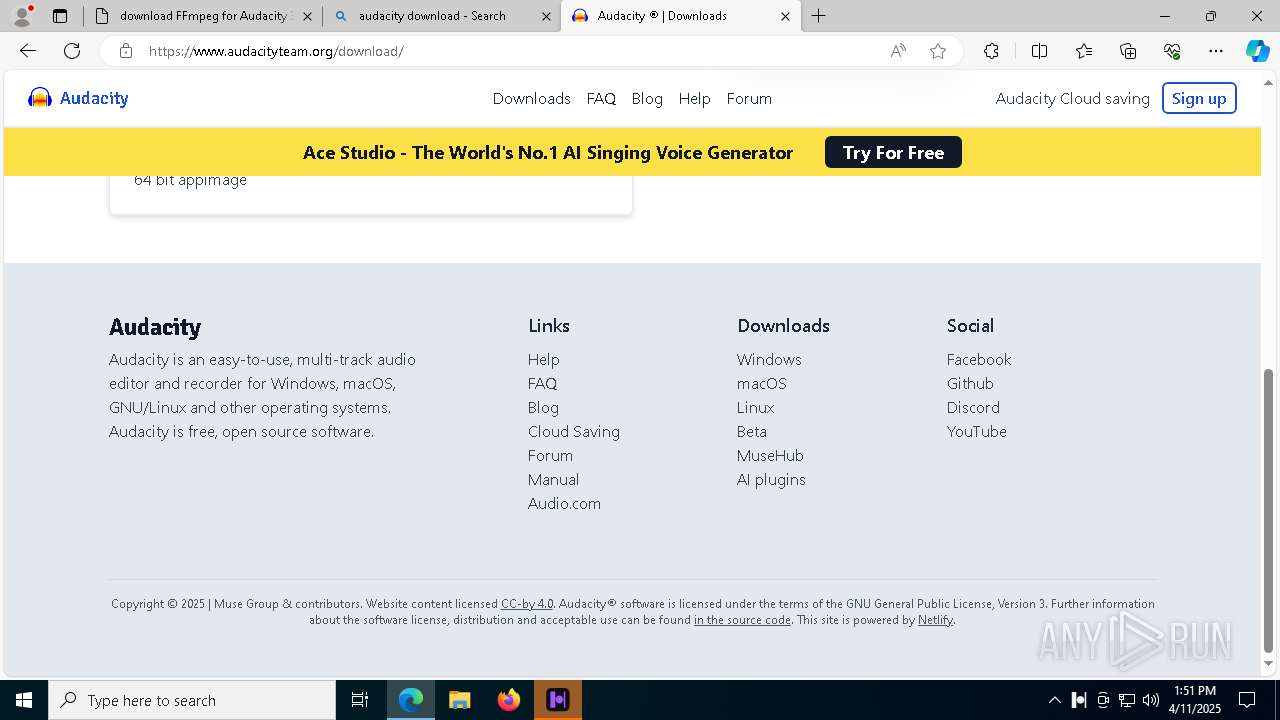
Task: Click the page vertical scrollbar thumb
Action: tap(1269, 510)
